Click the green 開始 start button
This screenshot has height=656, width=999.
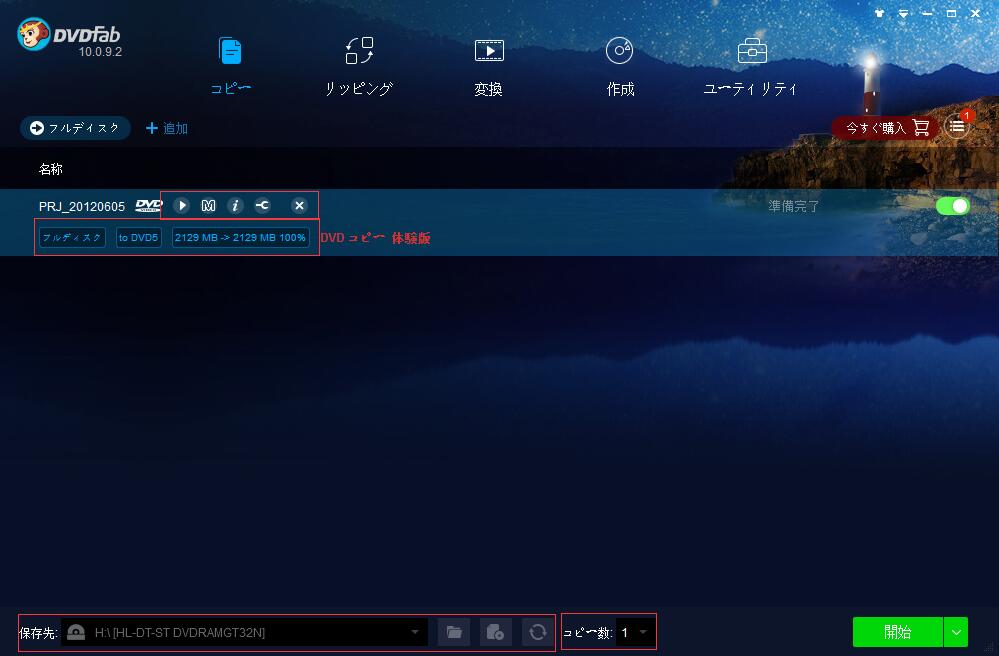click(x=898, y=632)
